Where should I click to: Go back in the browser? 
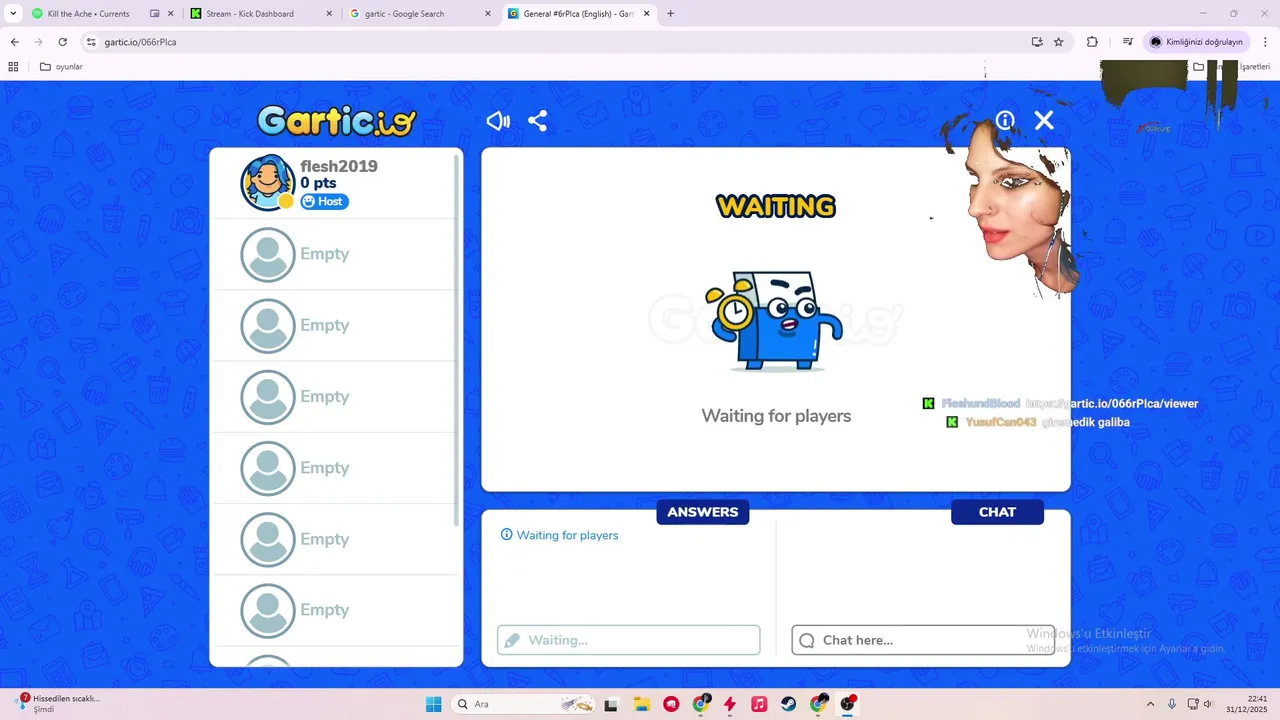[x=14, y=42]
